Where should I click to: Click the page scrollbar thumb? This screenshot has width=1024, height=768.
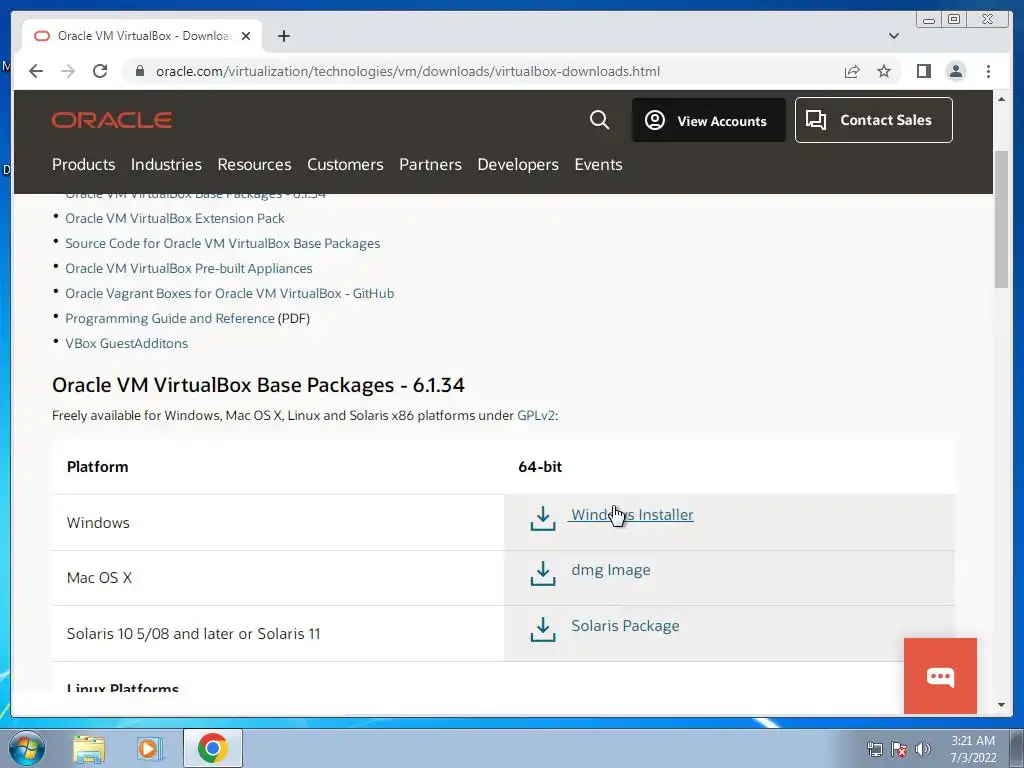(1001, 219)
